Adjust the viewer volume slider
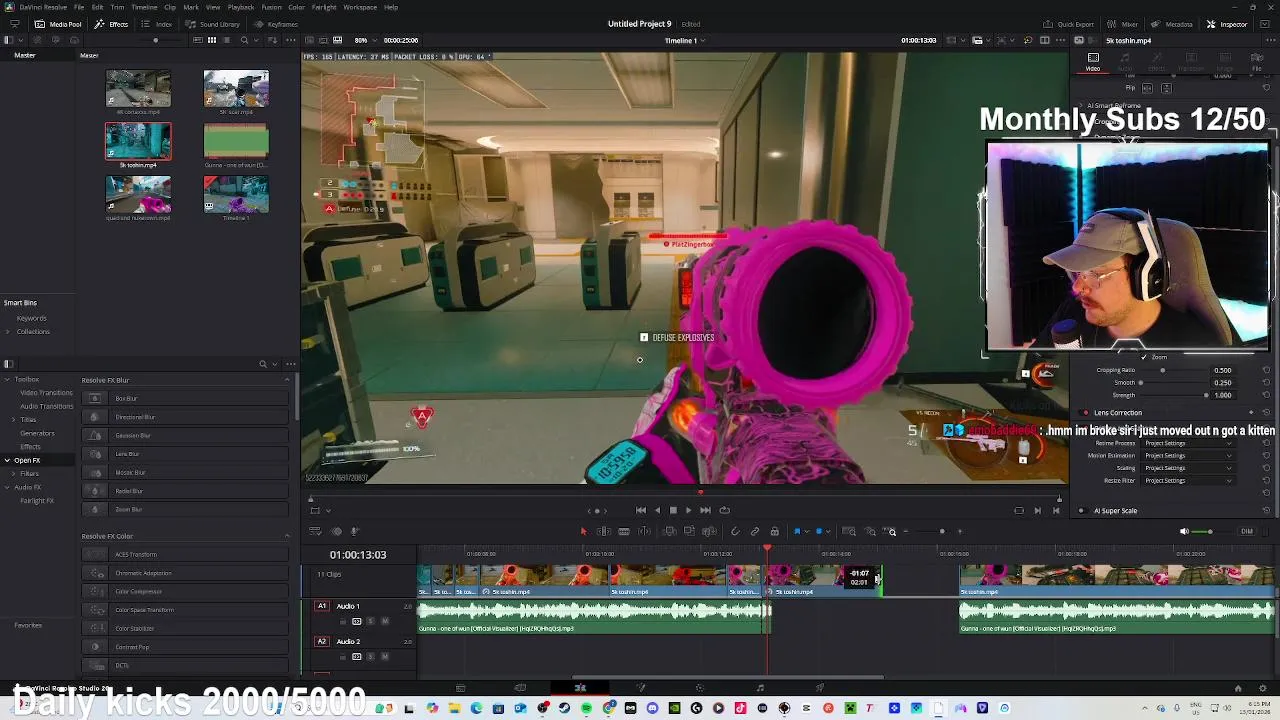The width and height of the screenshot is (1280, 720). click(x=1210, y=531)
